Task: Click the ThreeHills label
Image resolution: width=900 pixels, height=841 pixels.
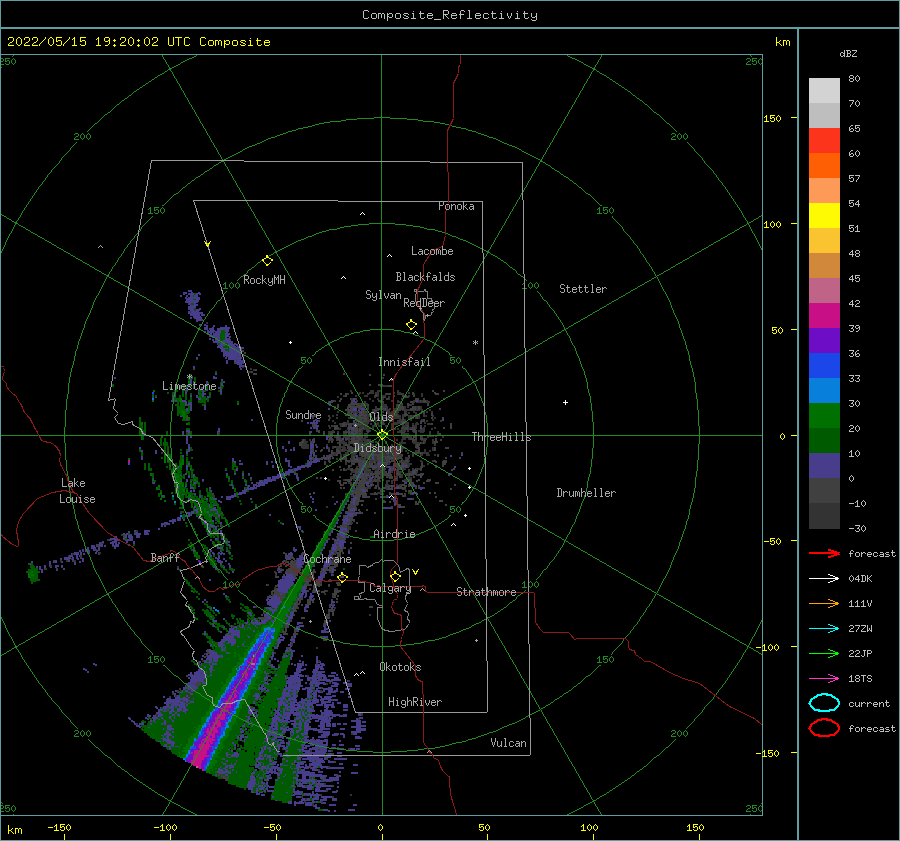Action: (x=502, y=437)
